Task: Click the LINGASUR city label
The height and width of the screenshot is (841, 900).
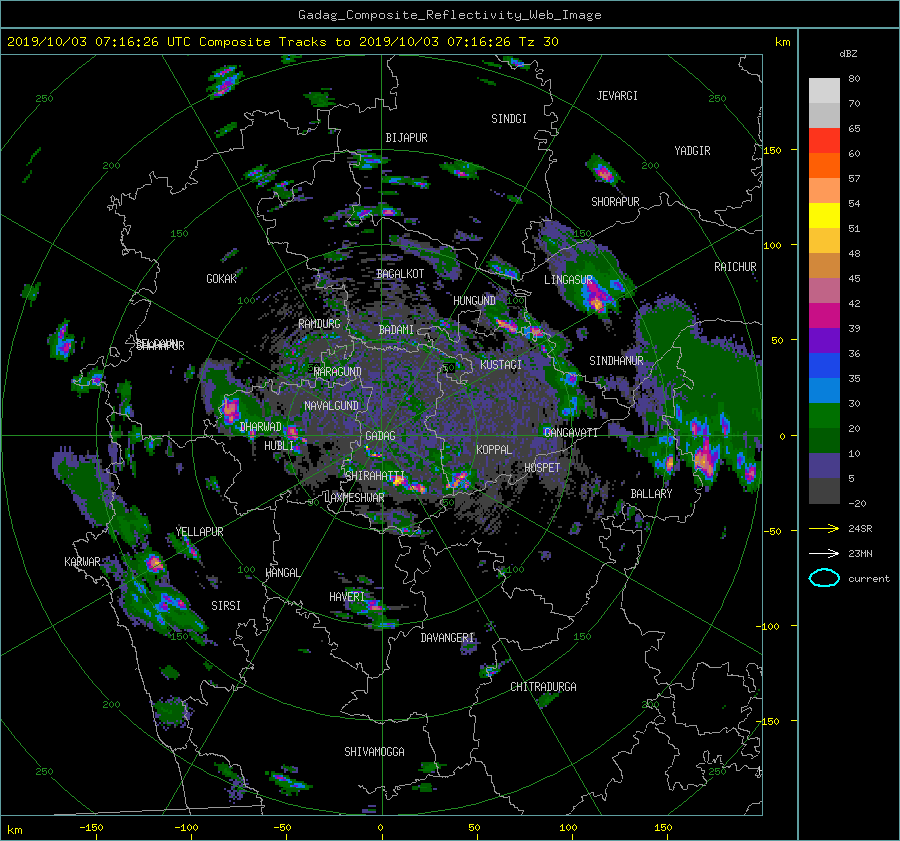Action: pos(568,280)
